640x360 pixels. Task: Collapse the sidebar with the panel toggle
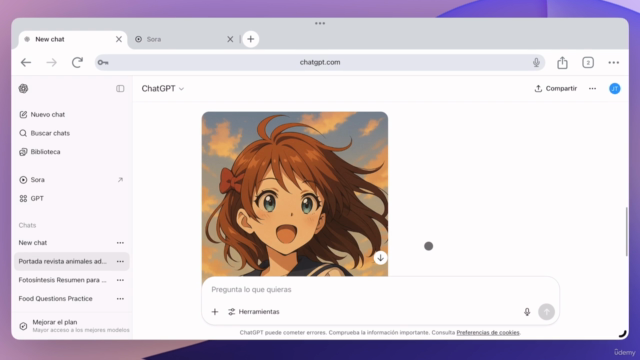coord(120,89)
